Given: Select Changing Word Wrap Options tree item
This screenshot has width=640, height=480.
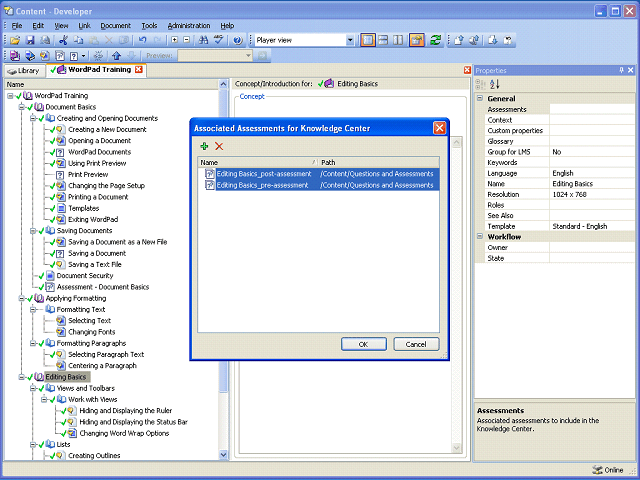Looking at the screenshot, I should (x=124, y=433).
